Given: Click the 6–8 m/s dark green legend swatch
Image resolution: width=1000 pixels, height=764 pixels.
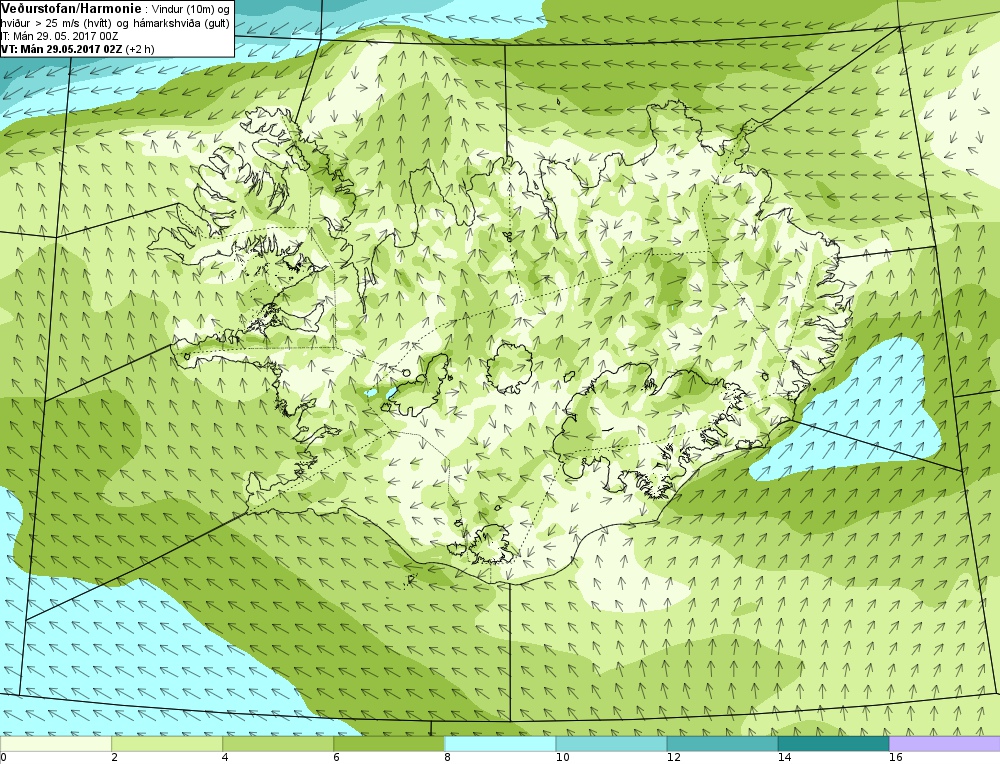Looking at the screenshot, I should tap(389, 744).
